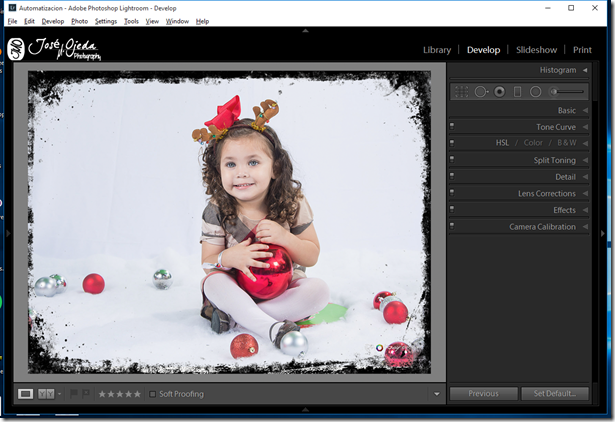Toggle the HSL panel on/off switch
This screenshot has width=615, height=422.
coord(452,143)
